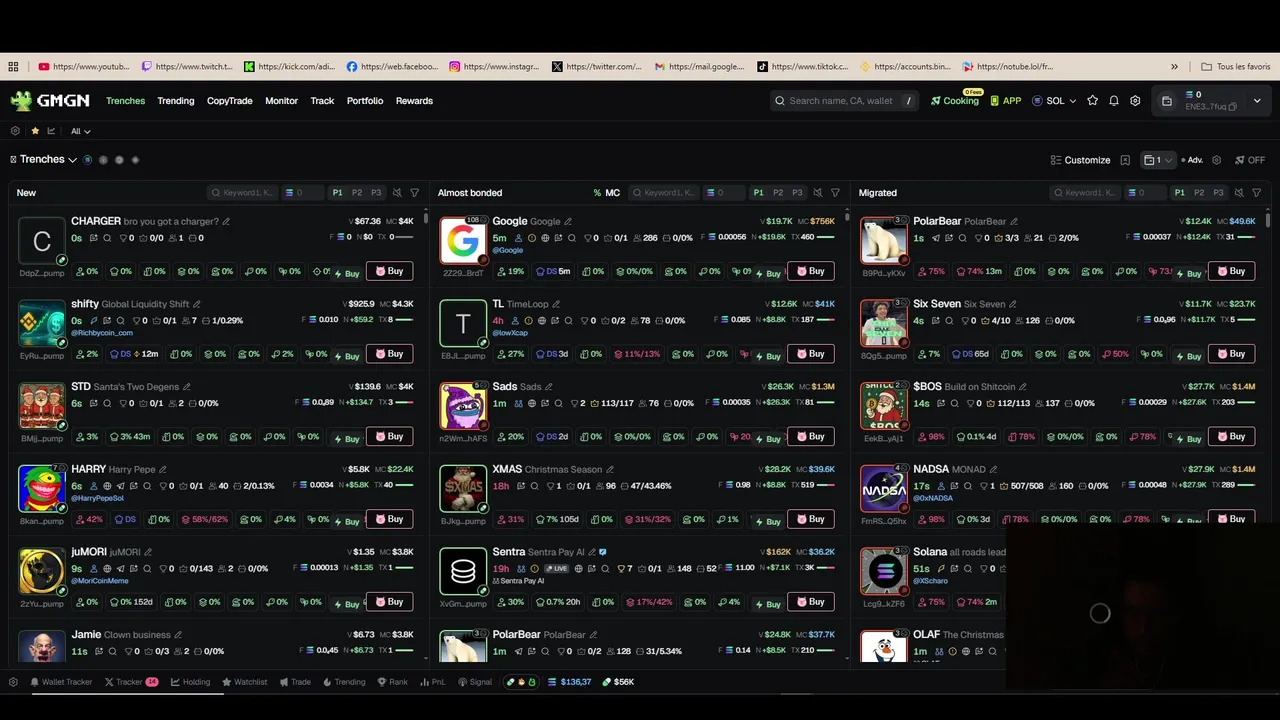The height and width of the screenshot is (720, 1280).
Task: Open browser apps grid icon
Action: [13, 67]
